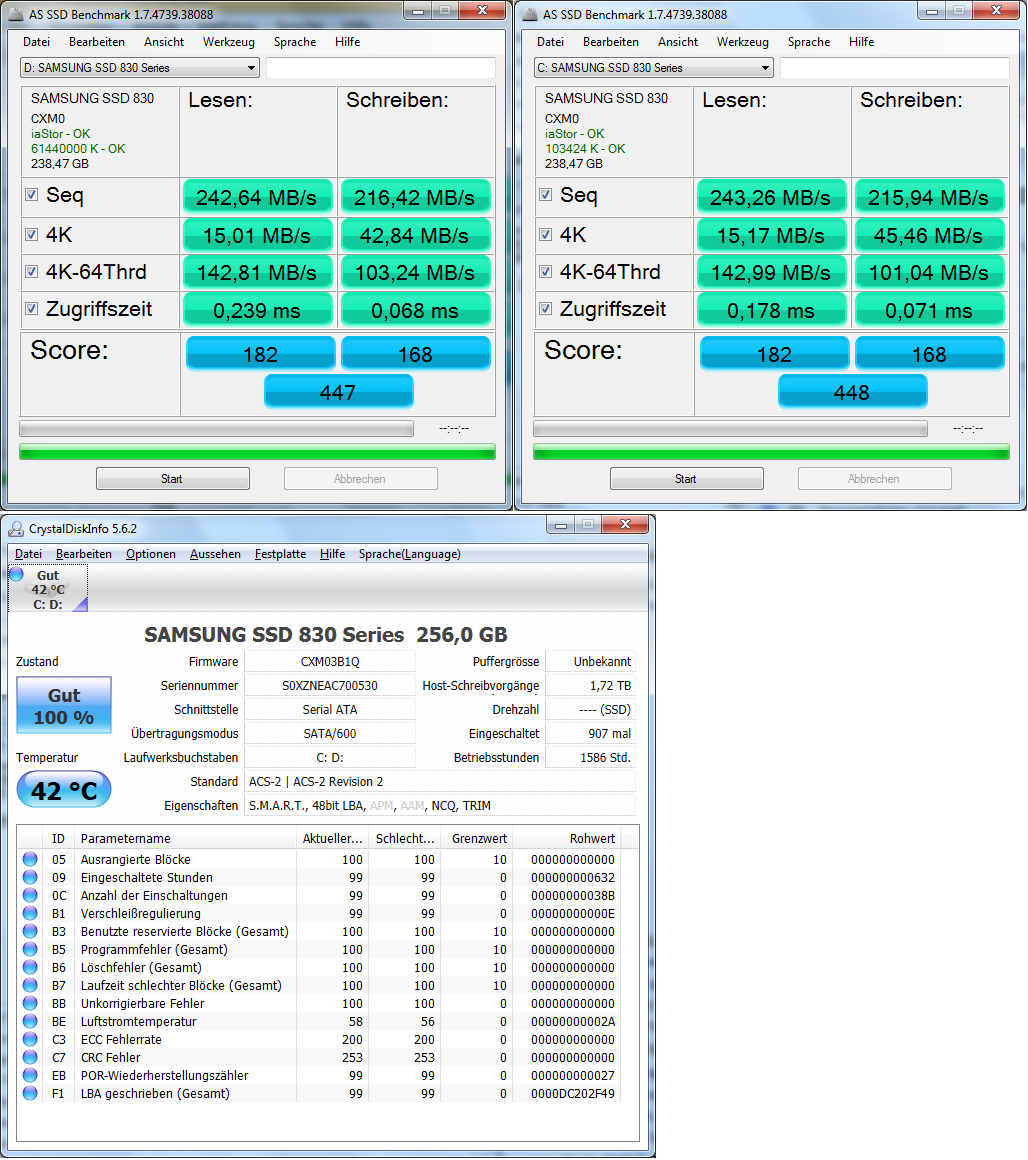Image resolution: width=1028 pixels, height=1160 pixels.
Task: Start benchmark in D: drive window
Action: click(172, 479)
